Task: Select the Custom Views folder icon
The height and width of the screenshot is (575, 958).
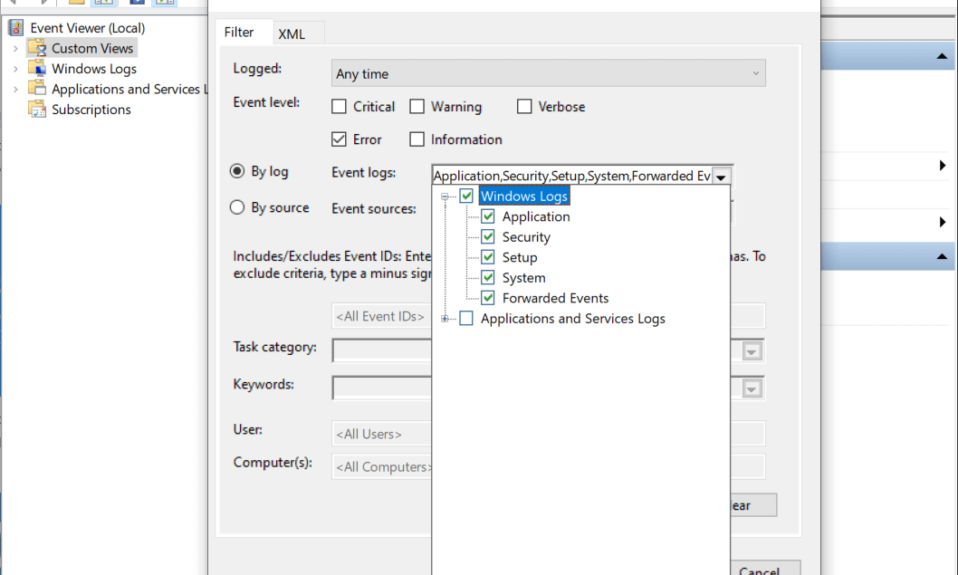Action: coord(37,48)
